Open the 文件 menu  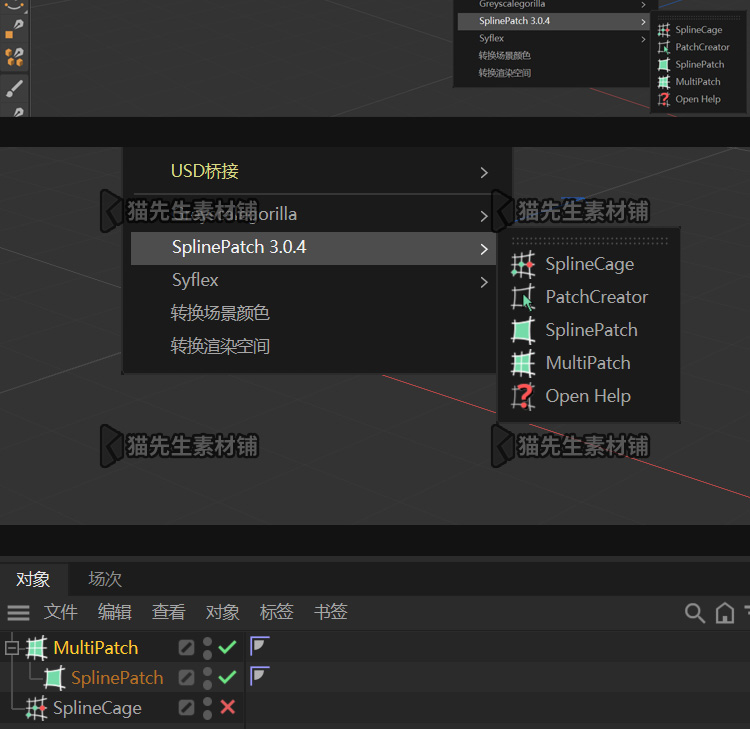(61, 612)
